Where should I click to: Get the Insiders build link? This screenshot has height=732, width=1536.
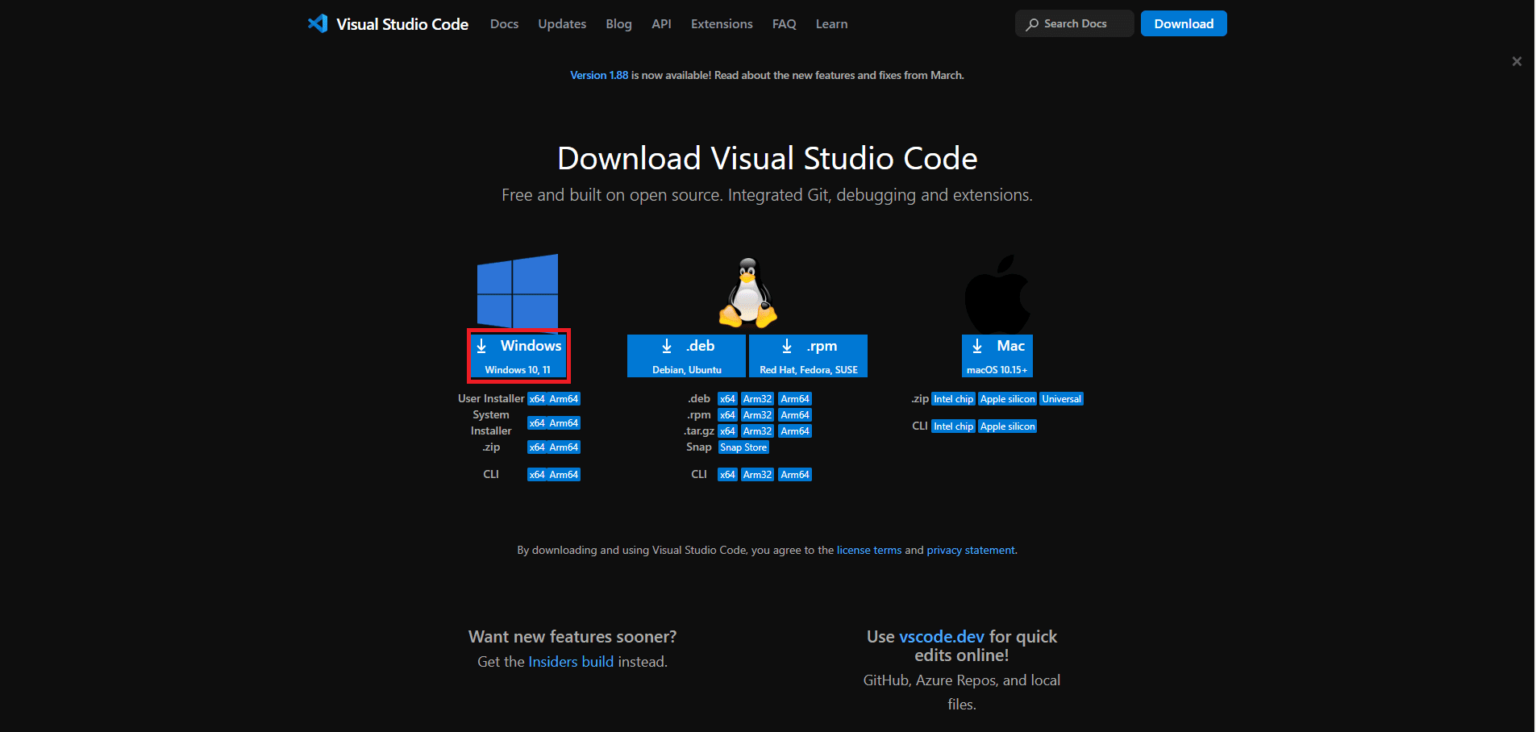pos(571,661)
